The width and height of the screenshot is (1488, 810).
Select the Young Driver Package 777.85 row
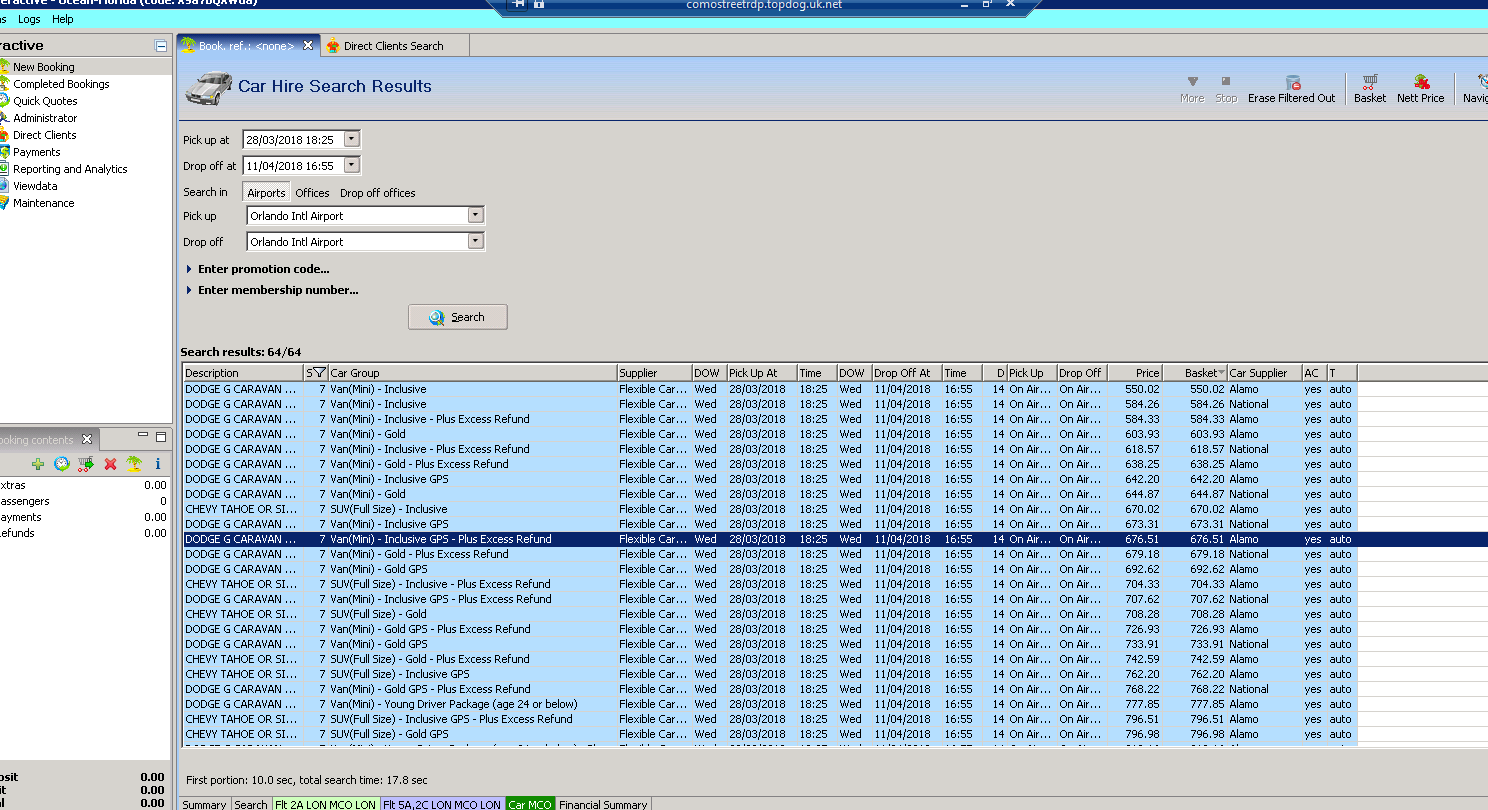(769, 704)
